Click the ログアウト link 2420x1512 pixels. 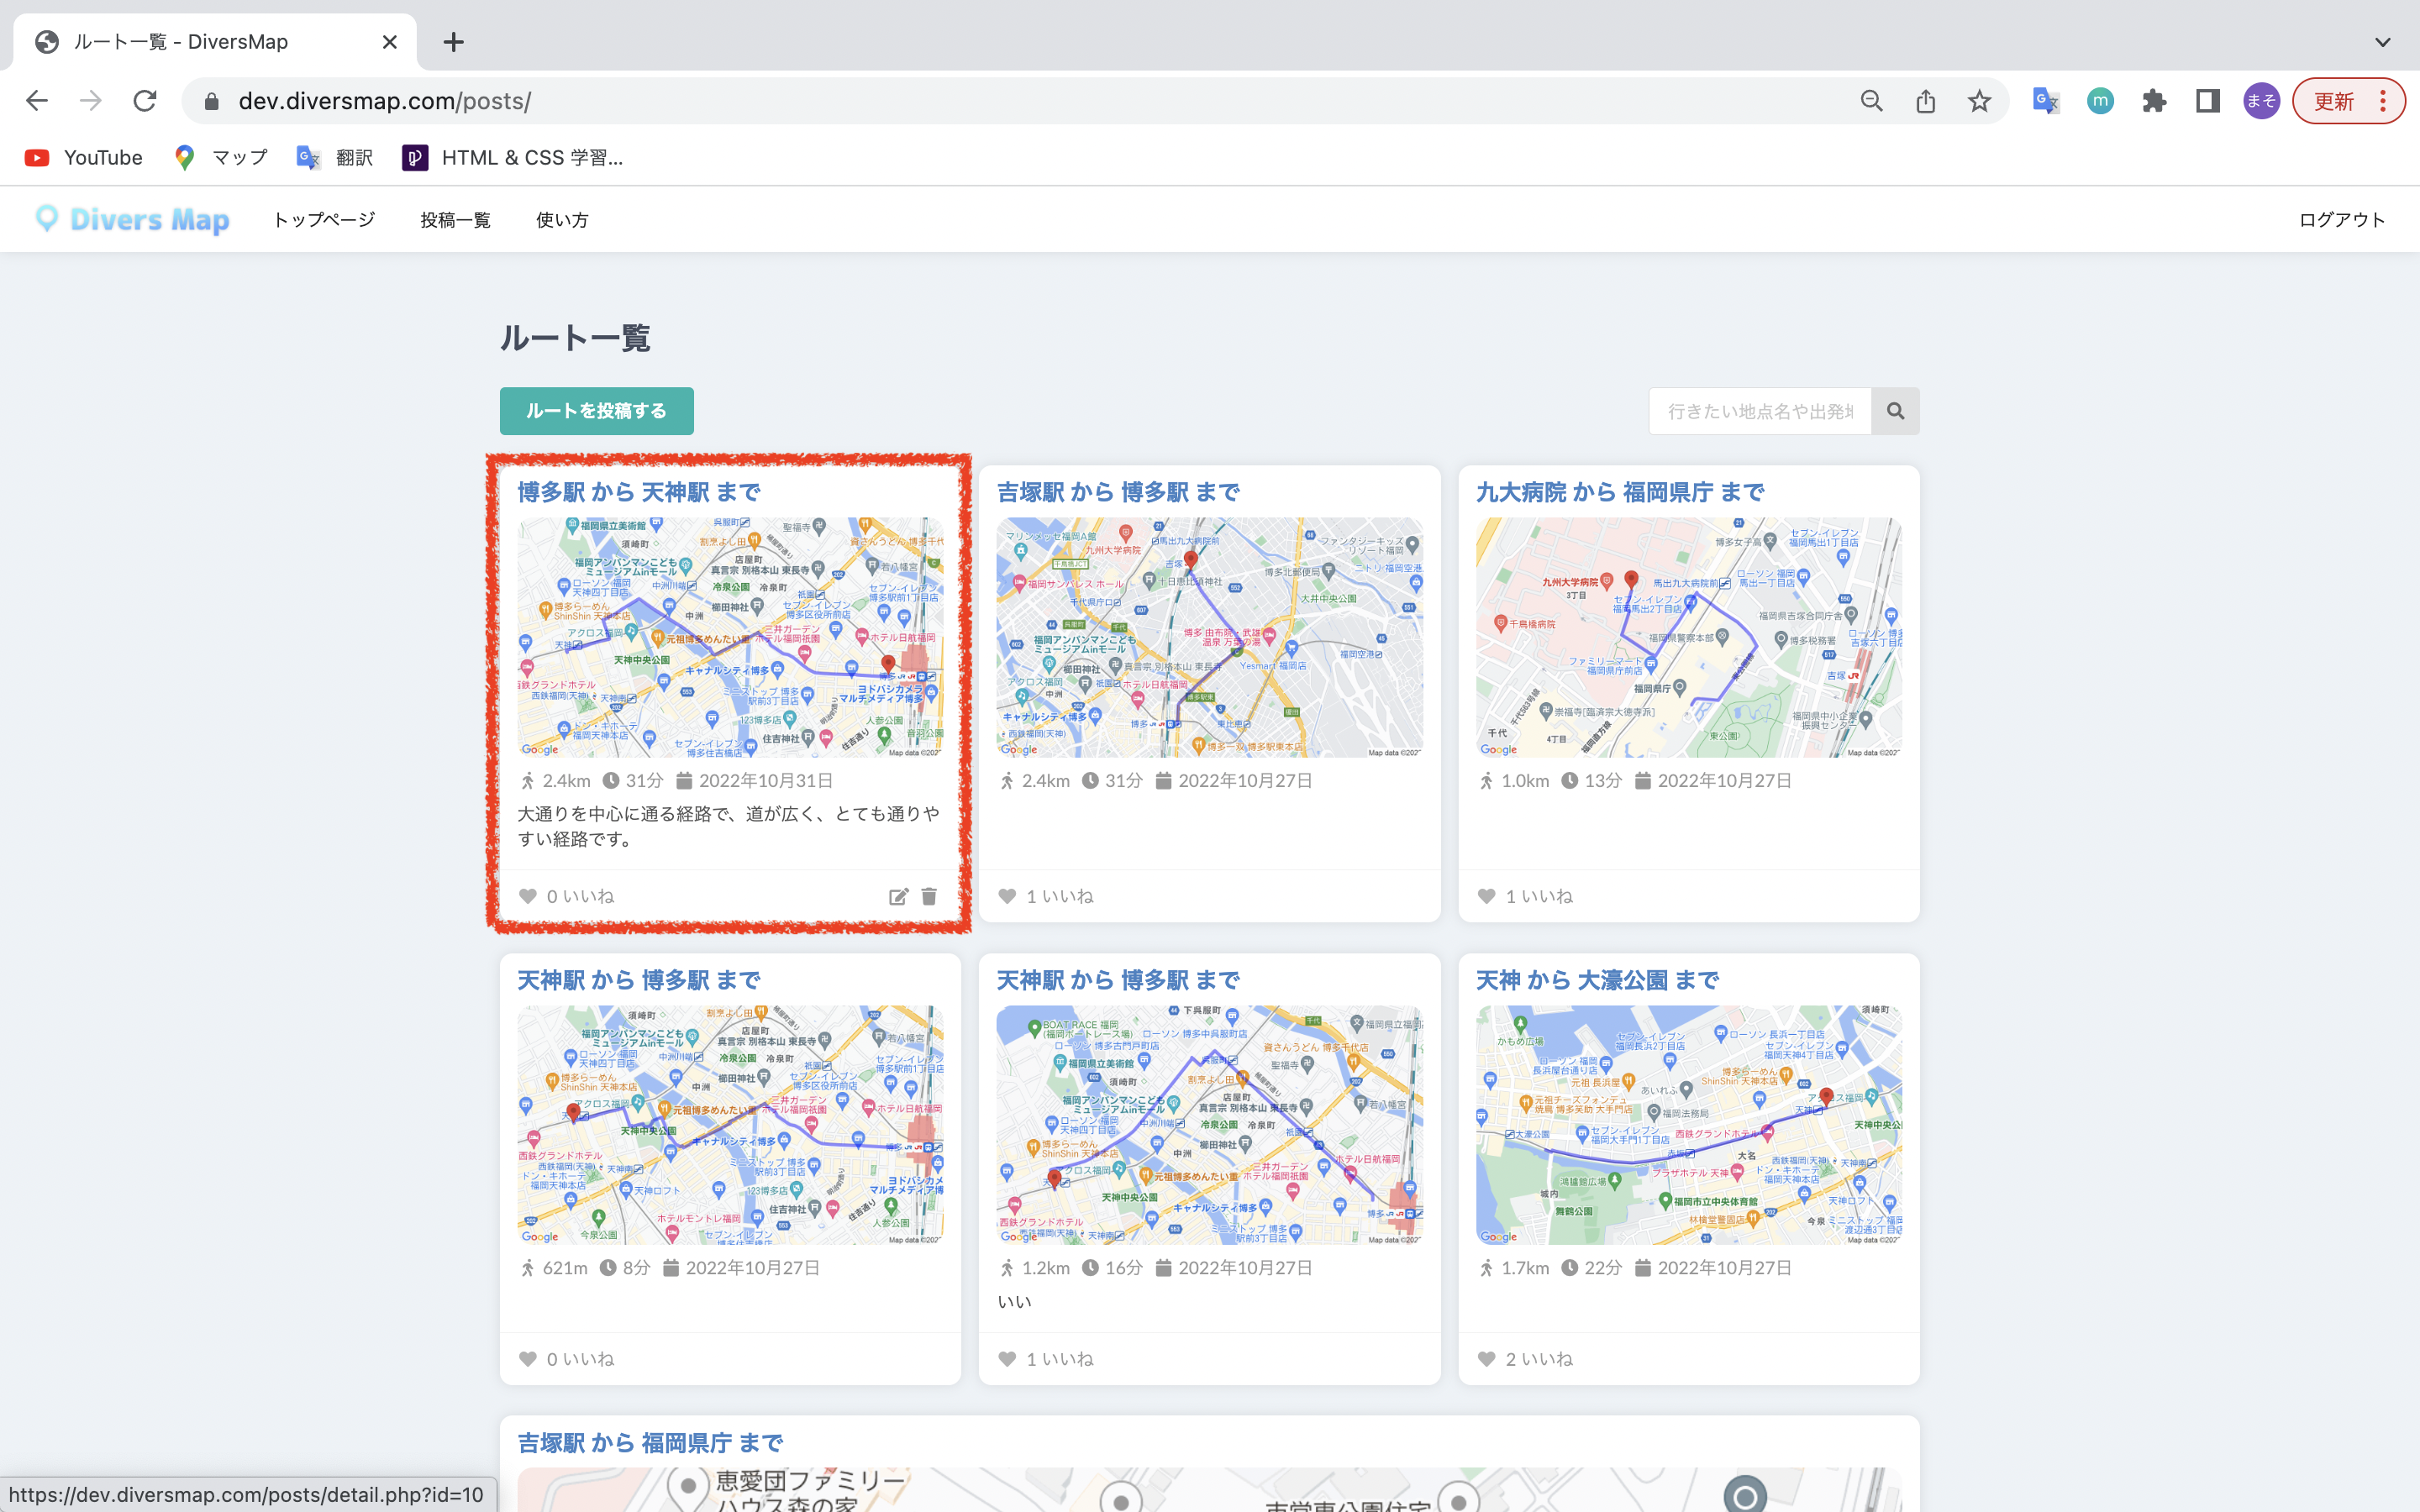coord(2342,219)
